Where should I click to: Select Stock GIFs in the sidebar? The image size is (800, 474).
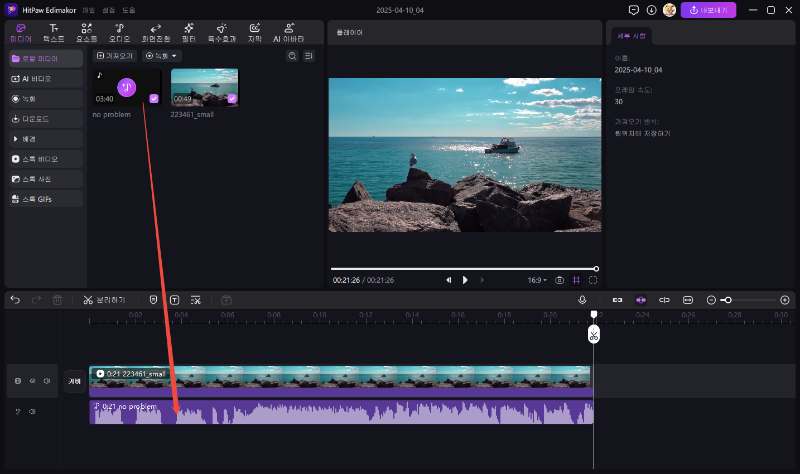point(45,199)
